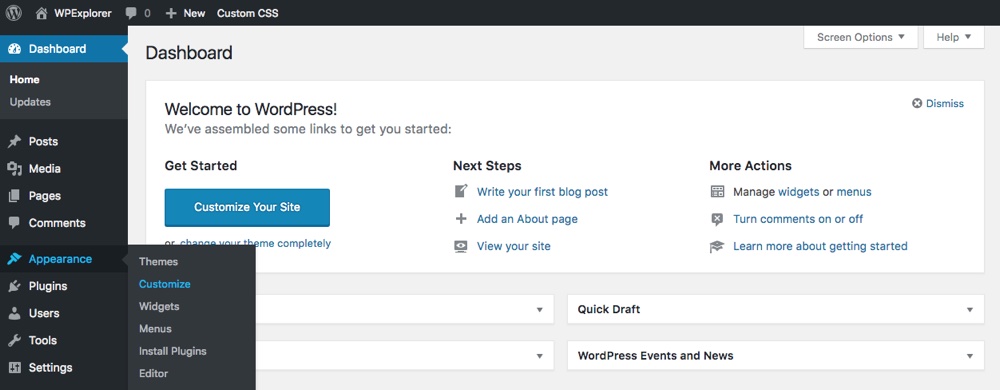Click the Comments speech bubble icon in sidebar
Image resolution: width=1000 pixels, height=390 pixels.
14,223
